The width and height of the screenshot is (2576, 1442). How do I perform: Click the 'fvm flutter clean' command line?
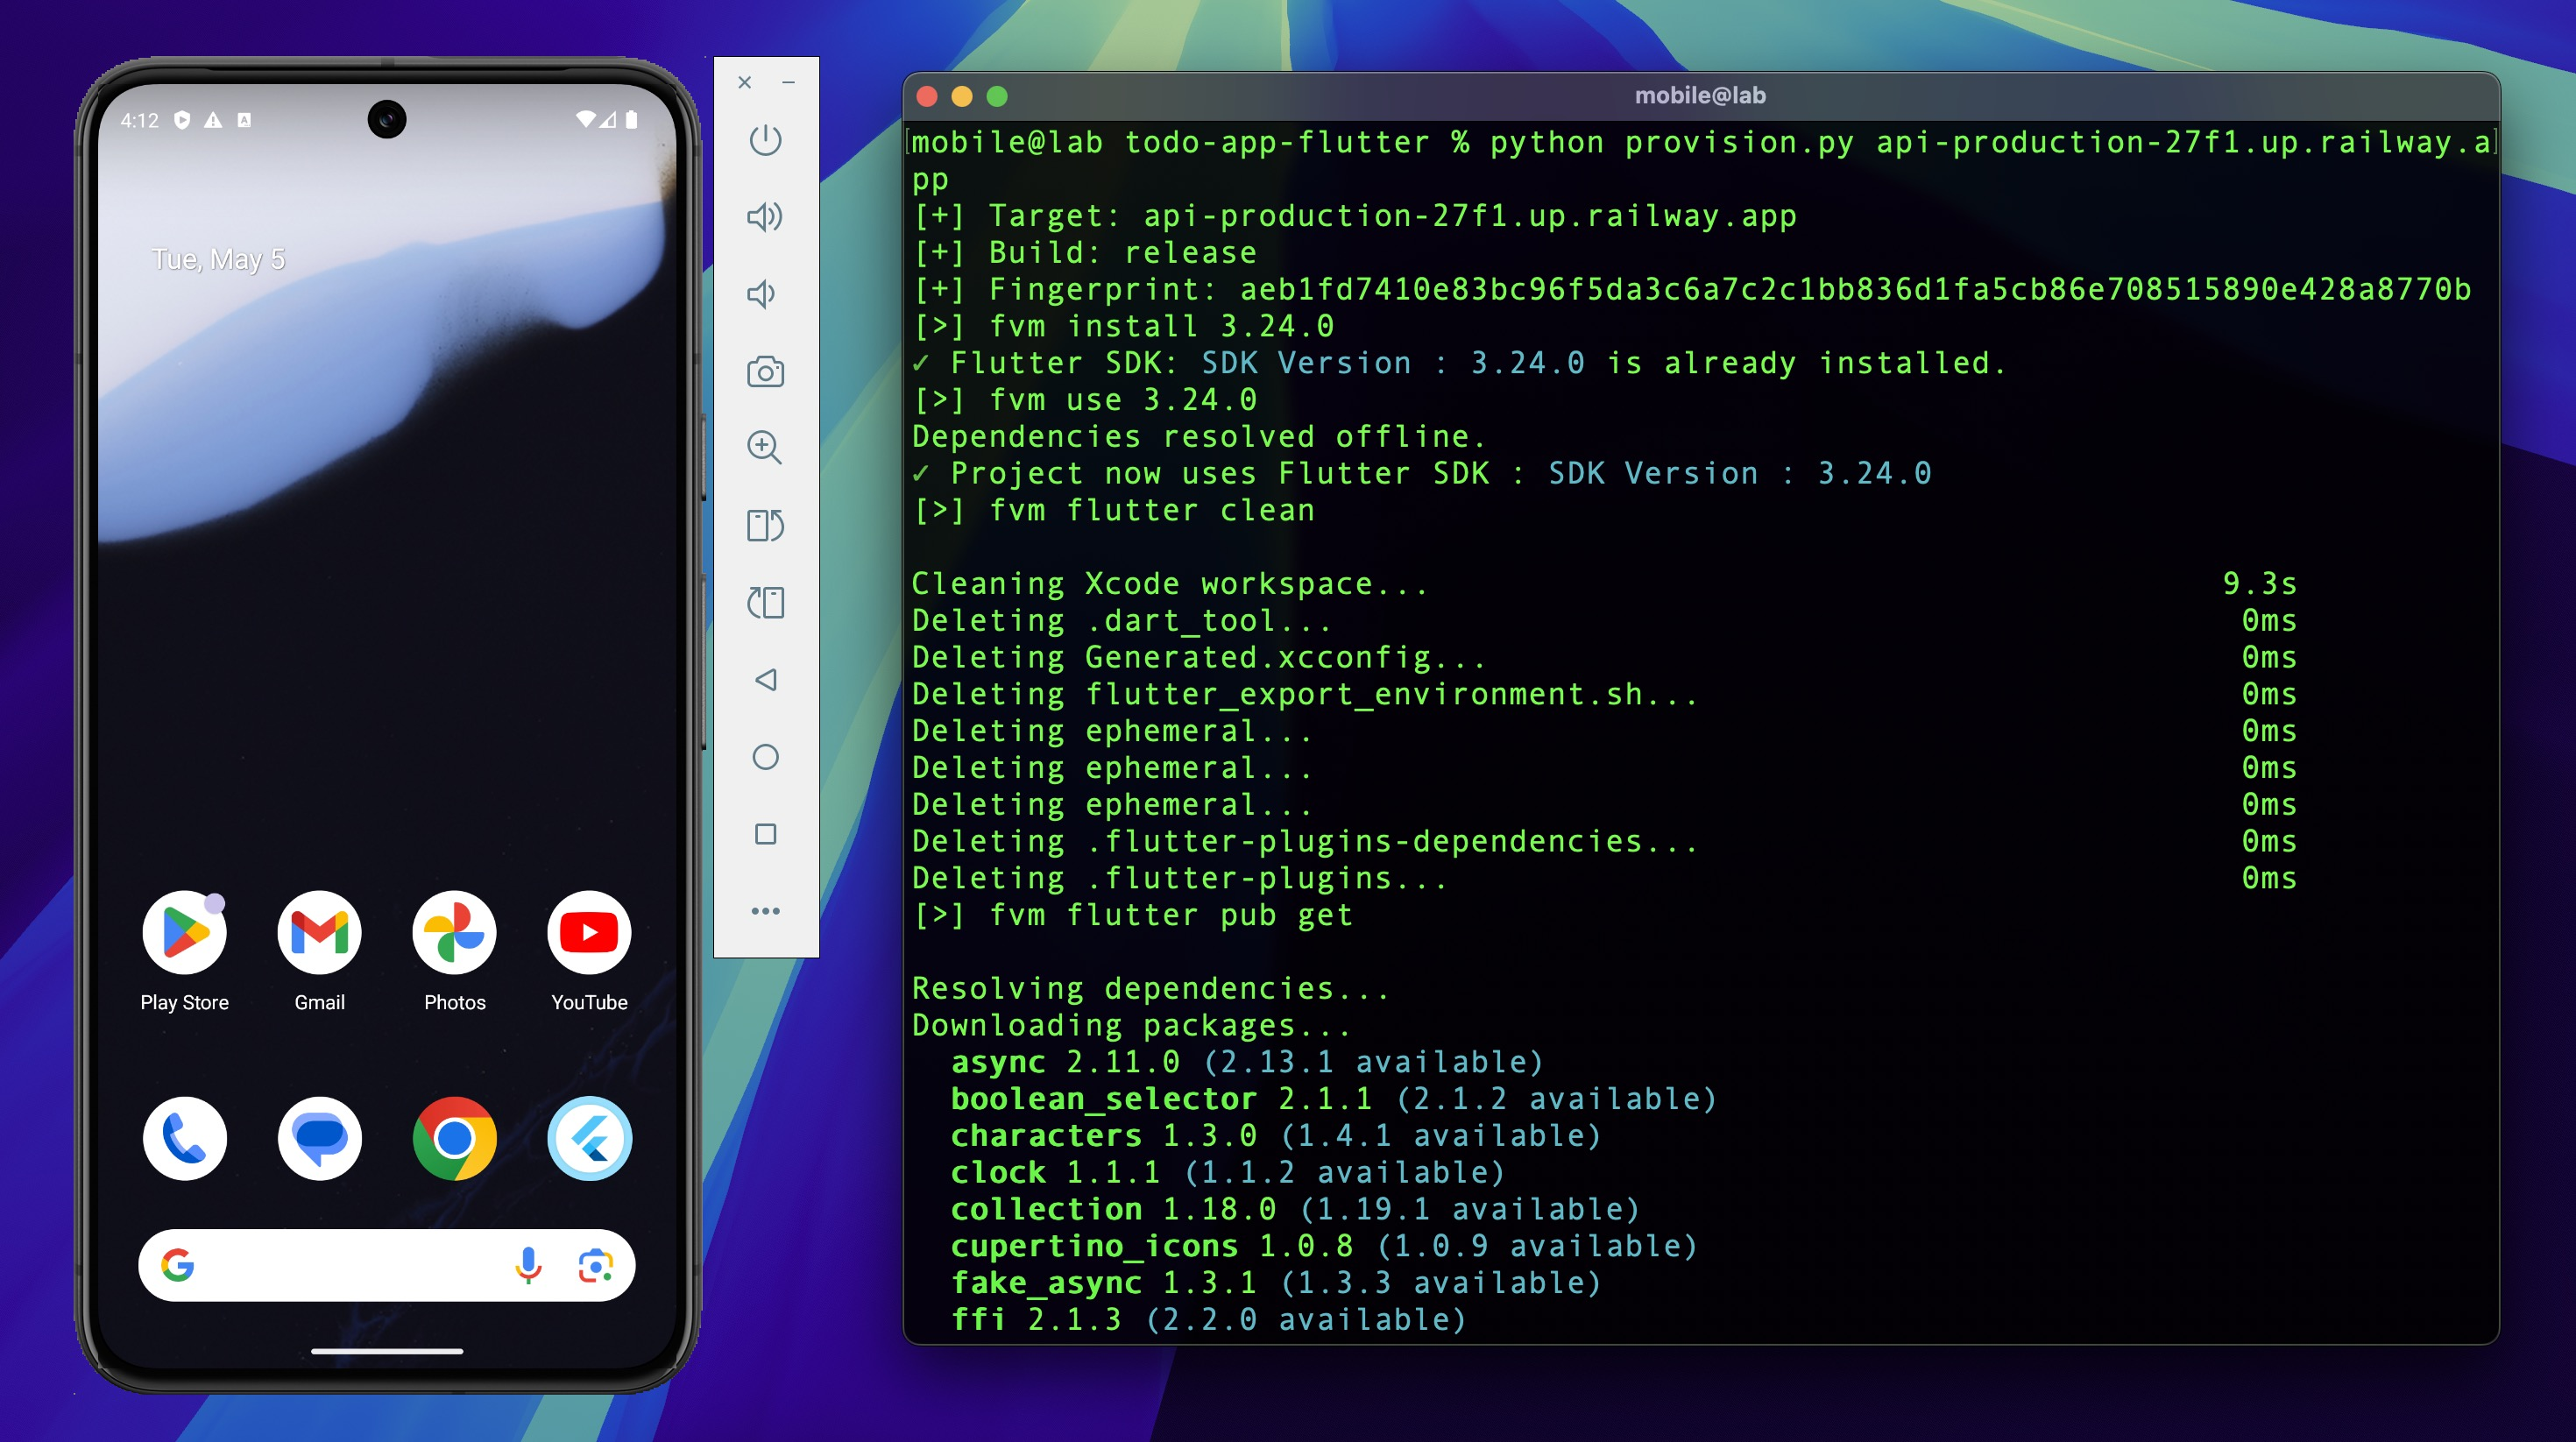pyautogui.click(x=1114, y=510)
